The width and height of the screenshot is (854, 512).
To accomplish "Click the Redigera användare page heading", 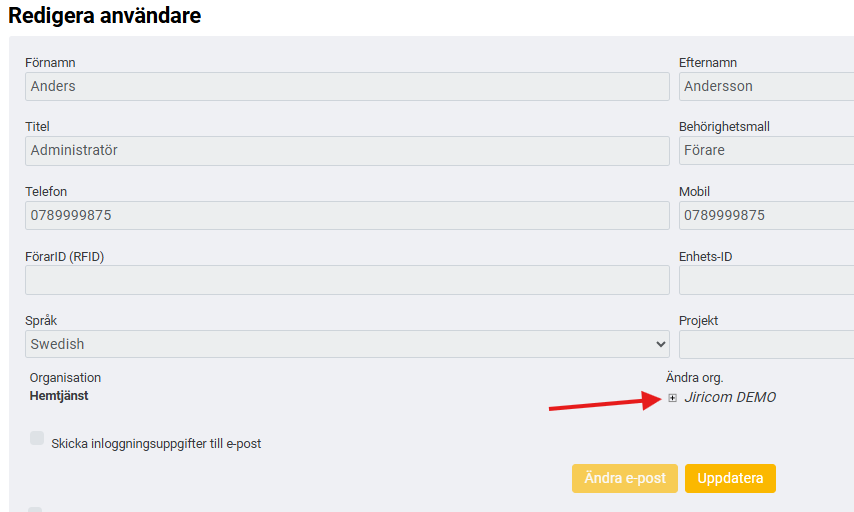I will (105, 15).
